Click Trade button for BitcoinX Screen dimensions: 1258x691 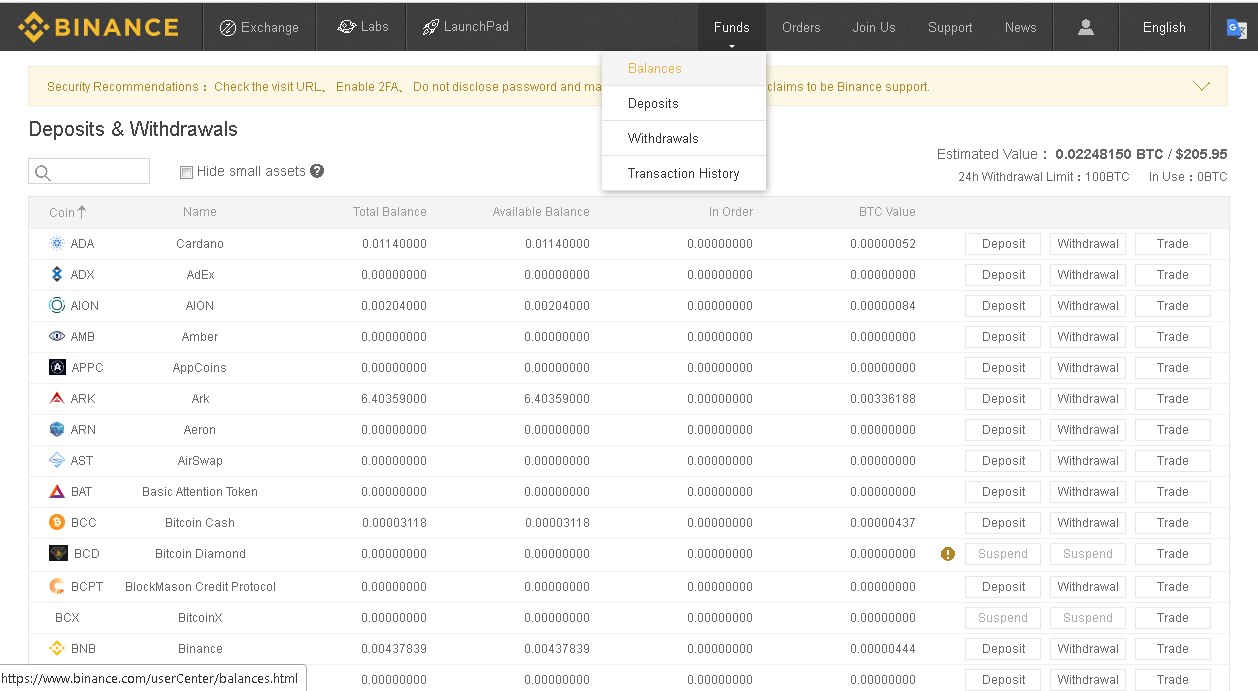[x=1173, y=618]
